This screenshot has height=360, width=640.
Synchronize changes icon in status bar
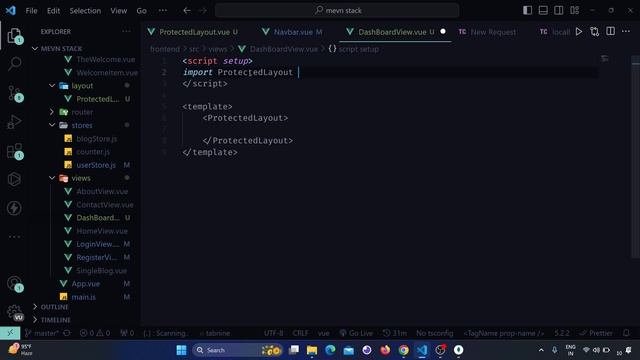pyautogui.click(x=67, y=333)
